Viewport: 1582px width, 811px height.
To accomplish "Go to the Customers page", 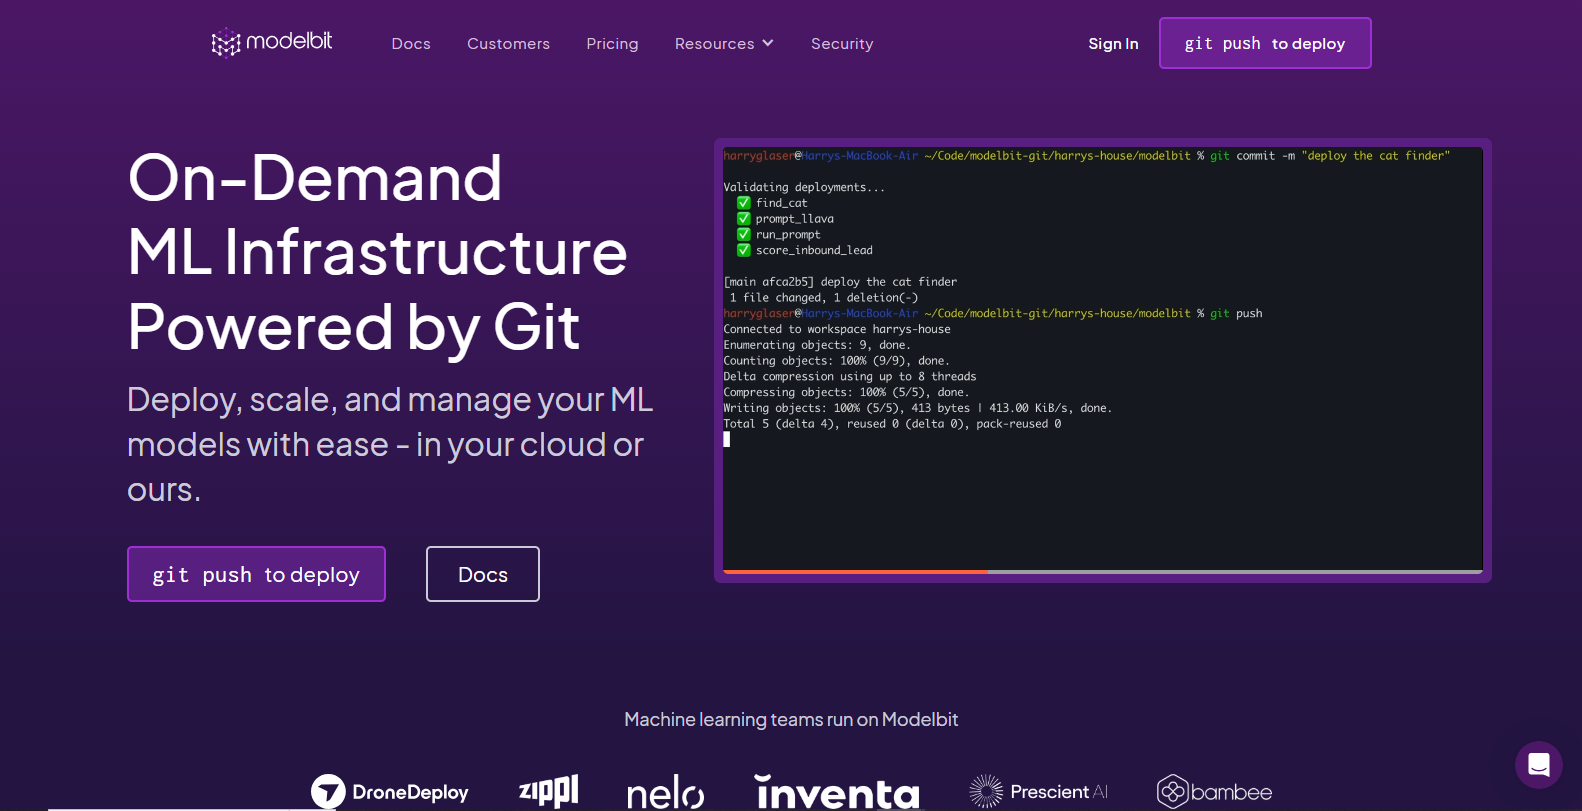I will pyautogui.click(x=508, y=44).
